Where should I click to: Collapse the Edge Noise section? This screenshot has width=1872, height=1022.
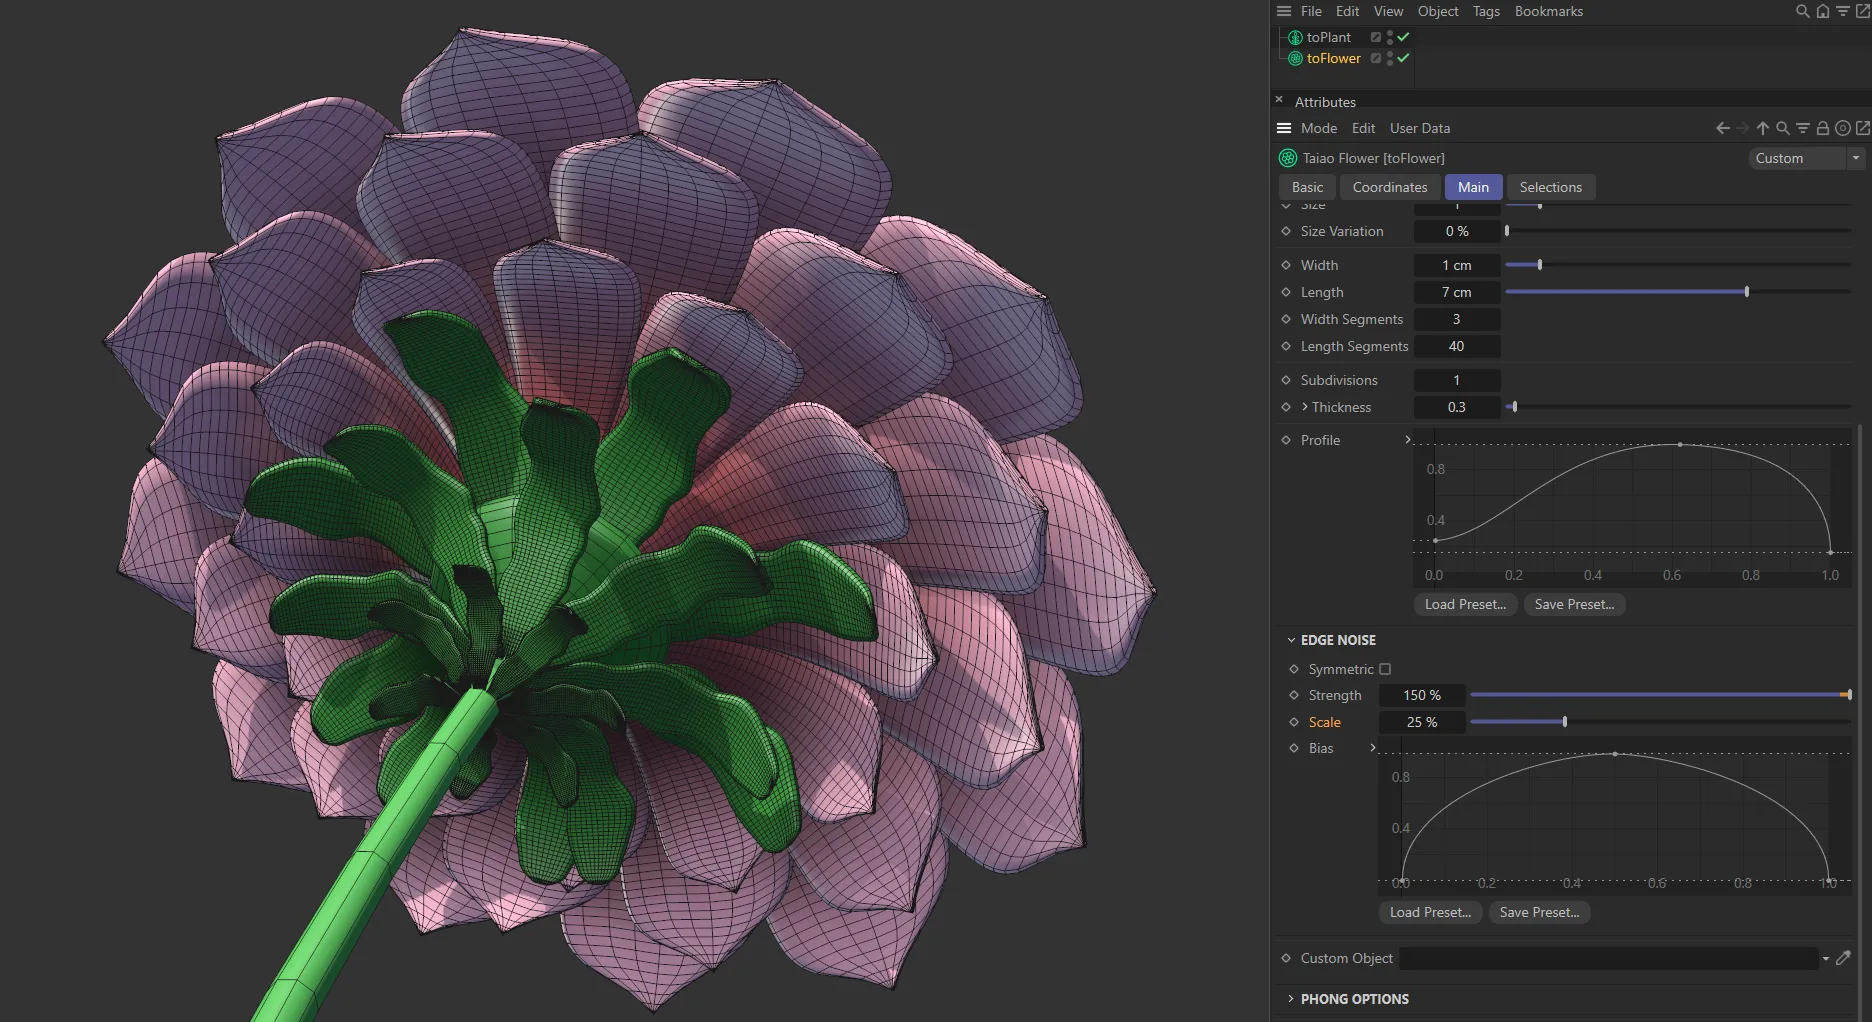[x=1291, y=640]
